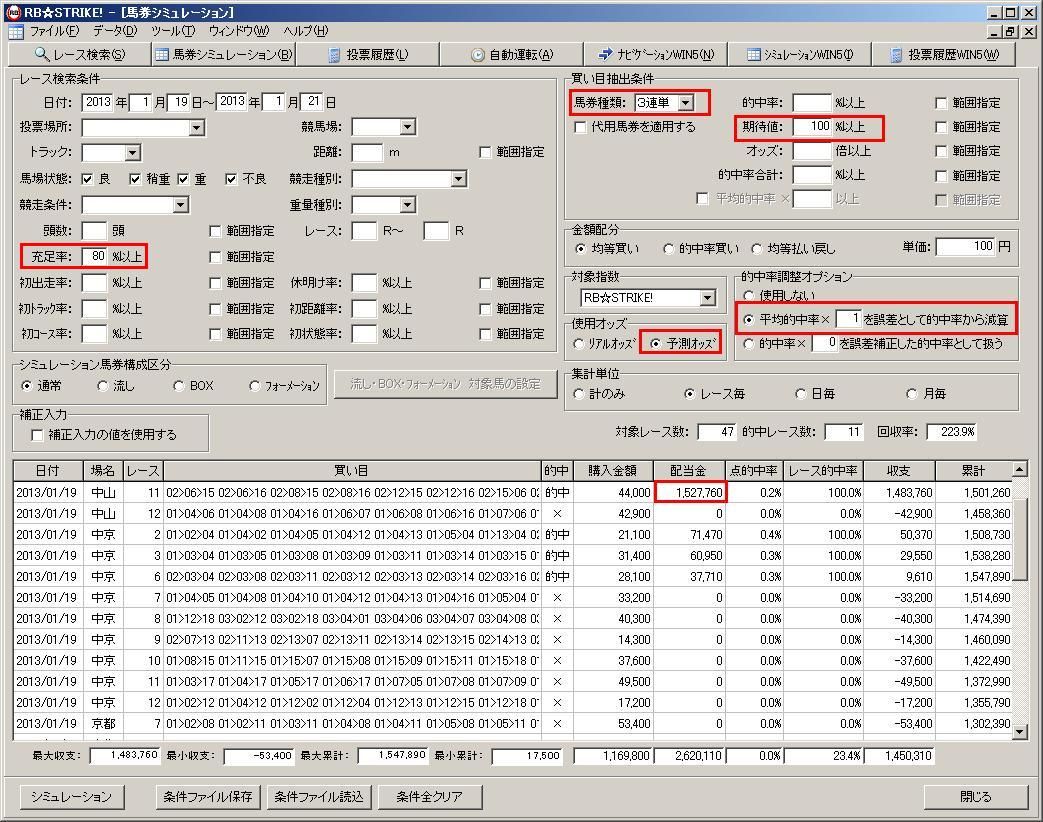Click 条件ファイル保存 button
The width and height of the screenshot is (1043, 822).
[x=208, y=797]
